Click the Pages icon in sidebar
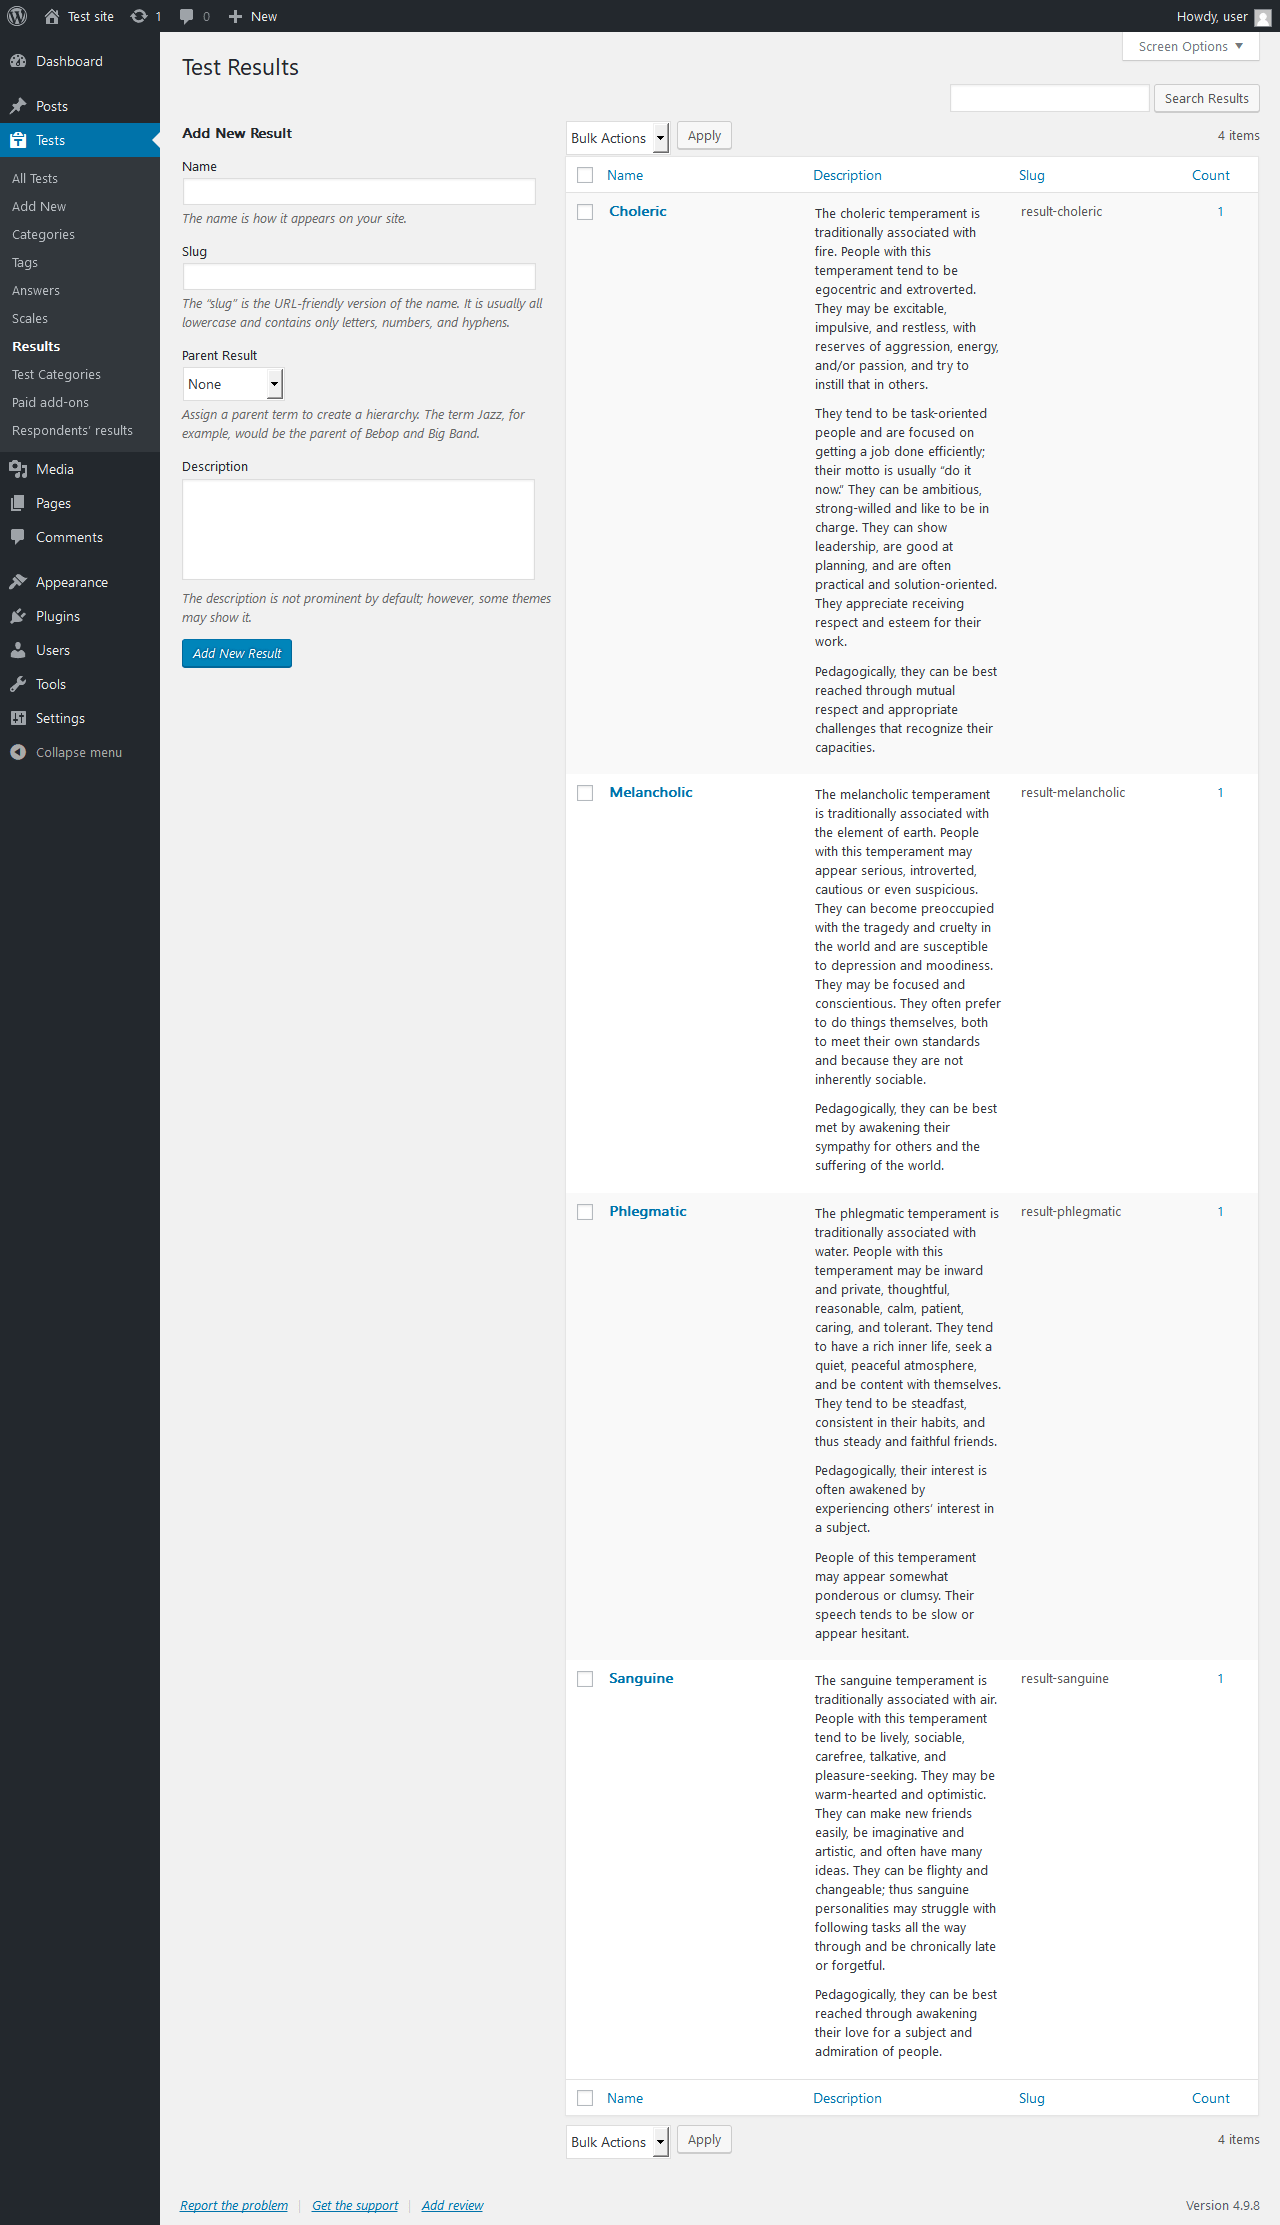Viewport: 1280px width, 2225px height. (x=18, y=503)
